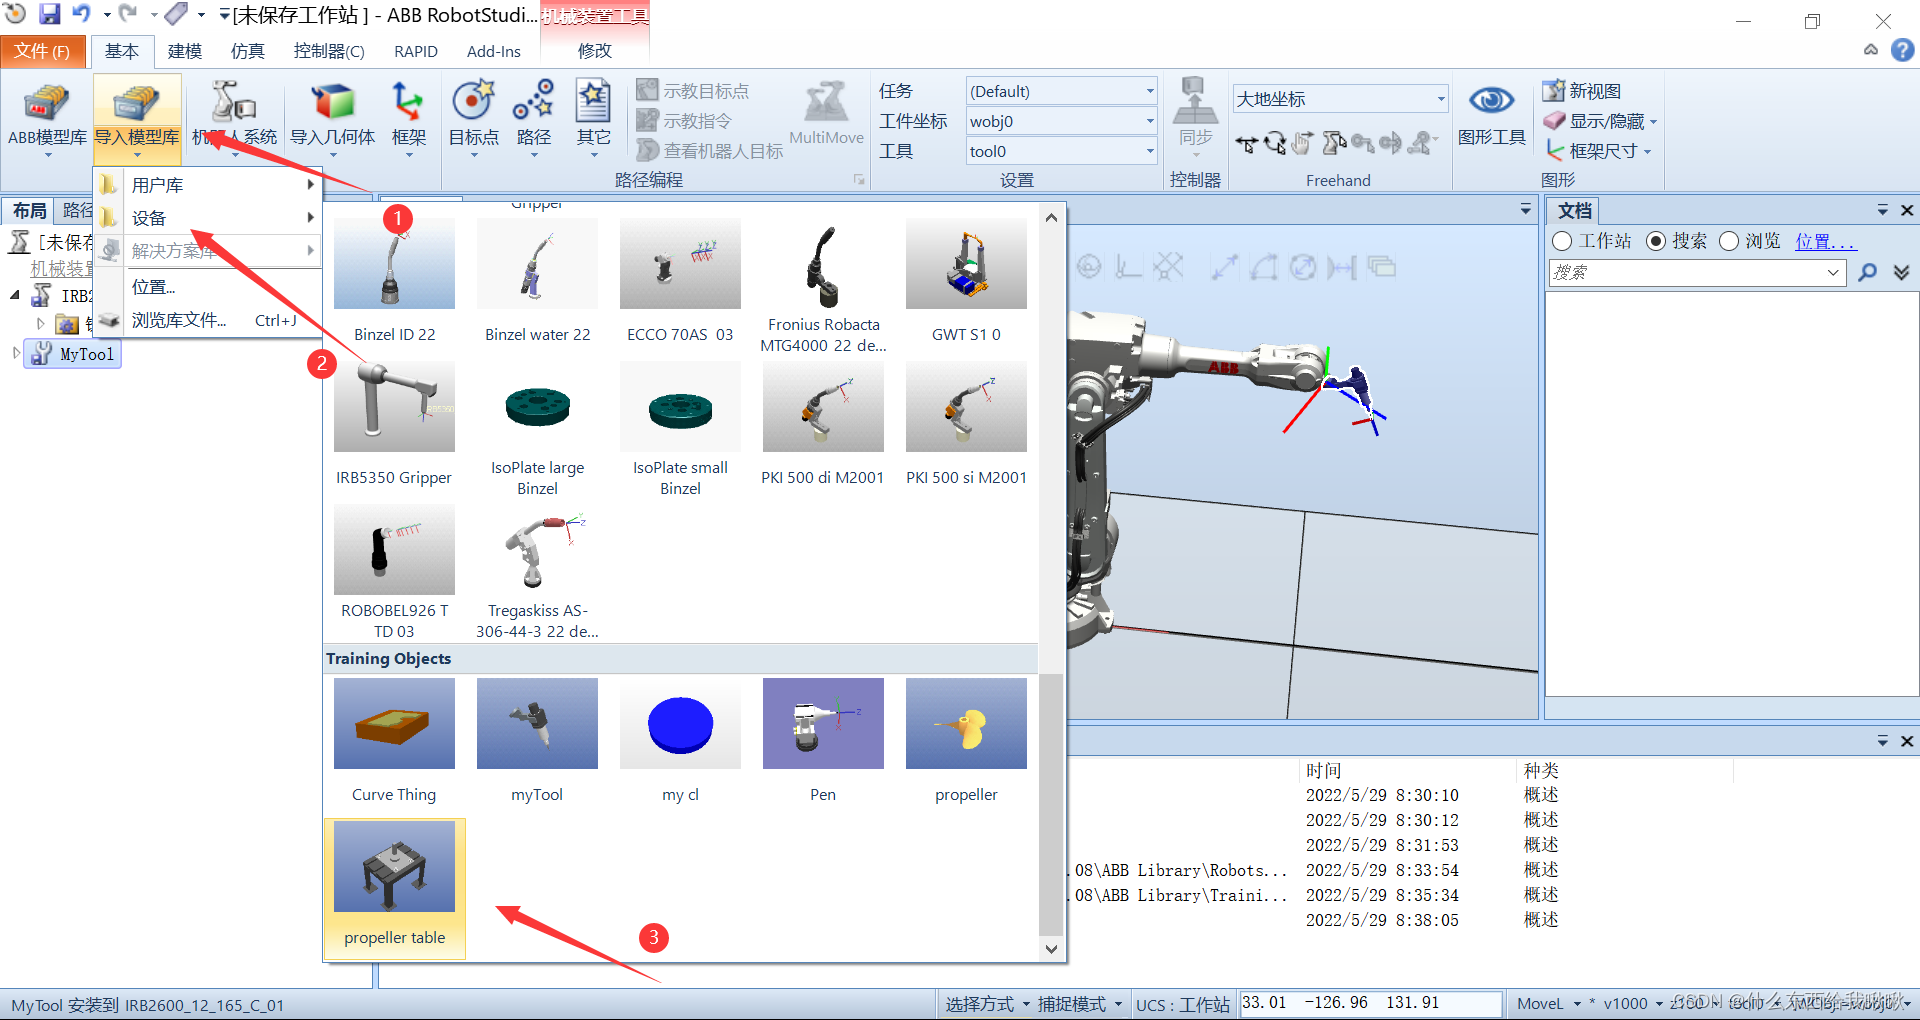Switch to the 布局 layout tab
1920x1020 pixels.
click(29, 211)
